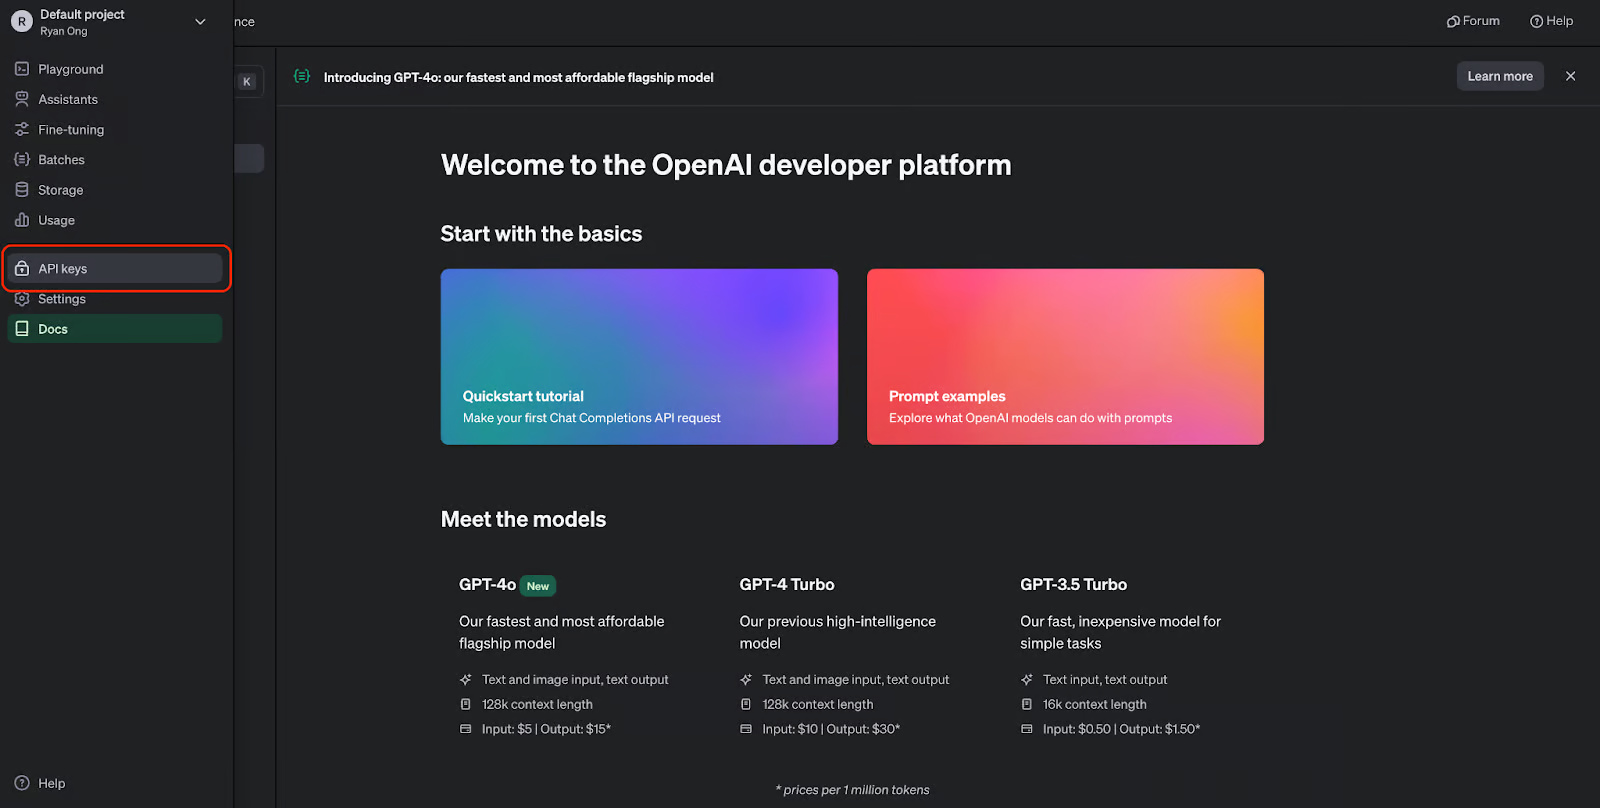Click the green icon beside GPT-4o announcement
The image size is (1600, 808).
[302, 76]
